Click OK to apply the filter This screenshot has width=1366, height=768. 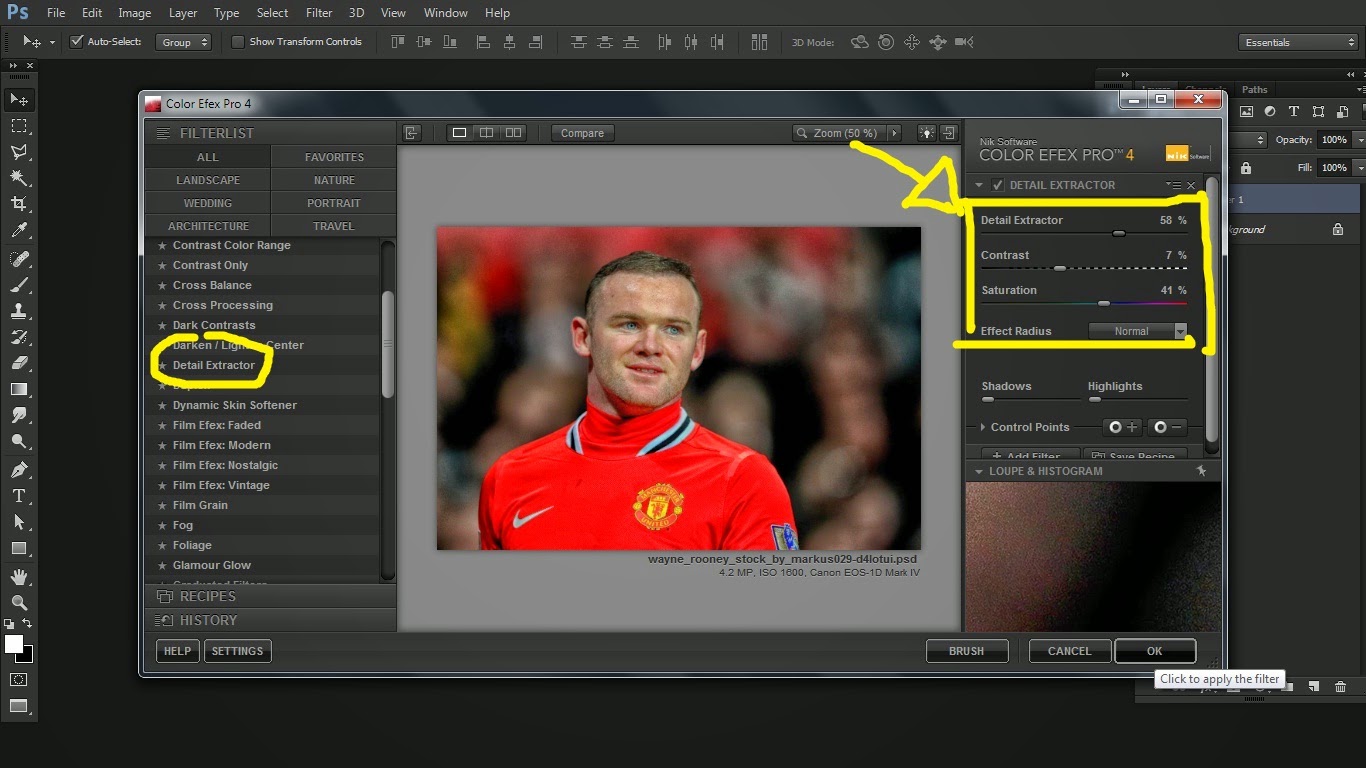tap(1155, 651)
